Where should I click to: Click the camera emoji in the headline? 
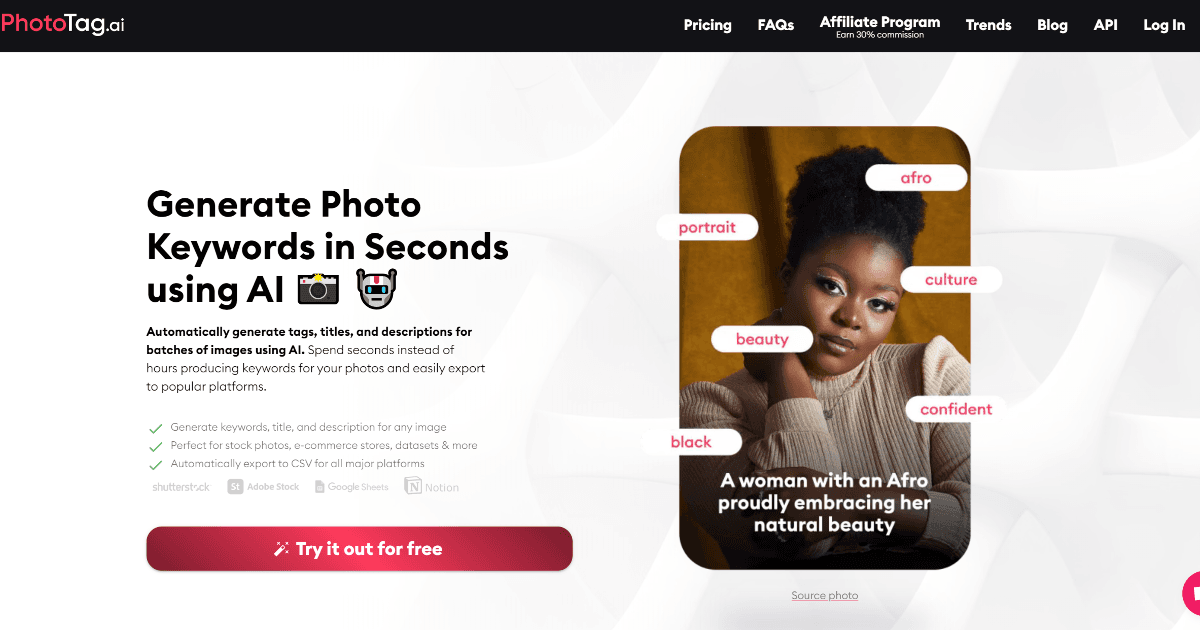tap(319, 290)
